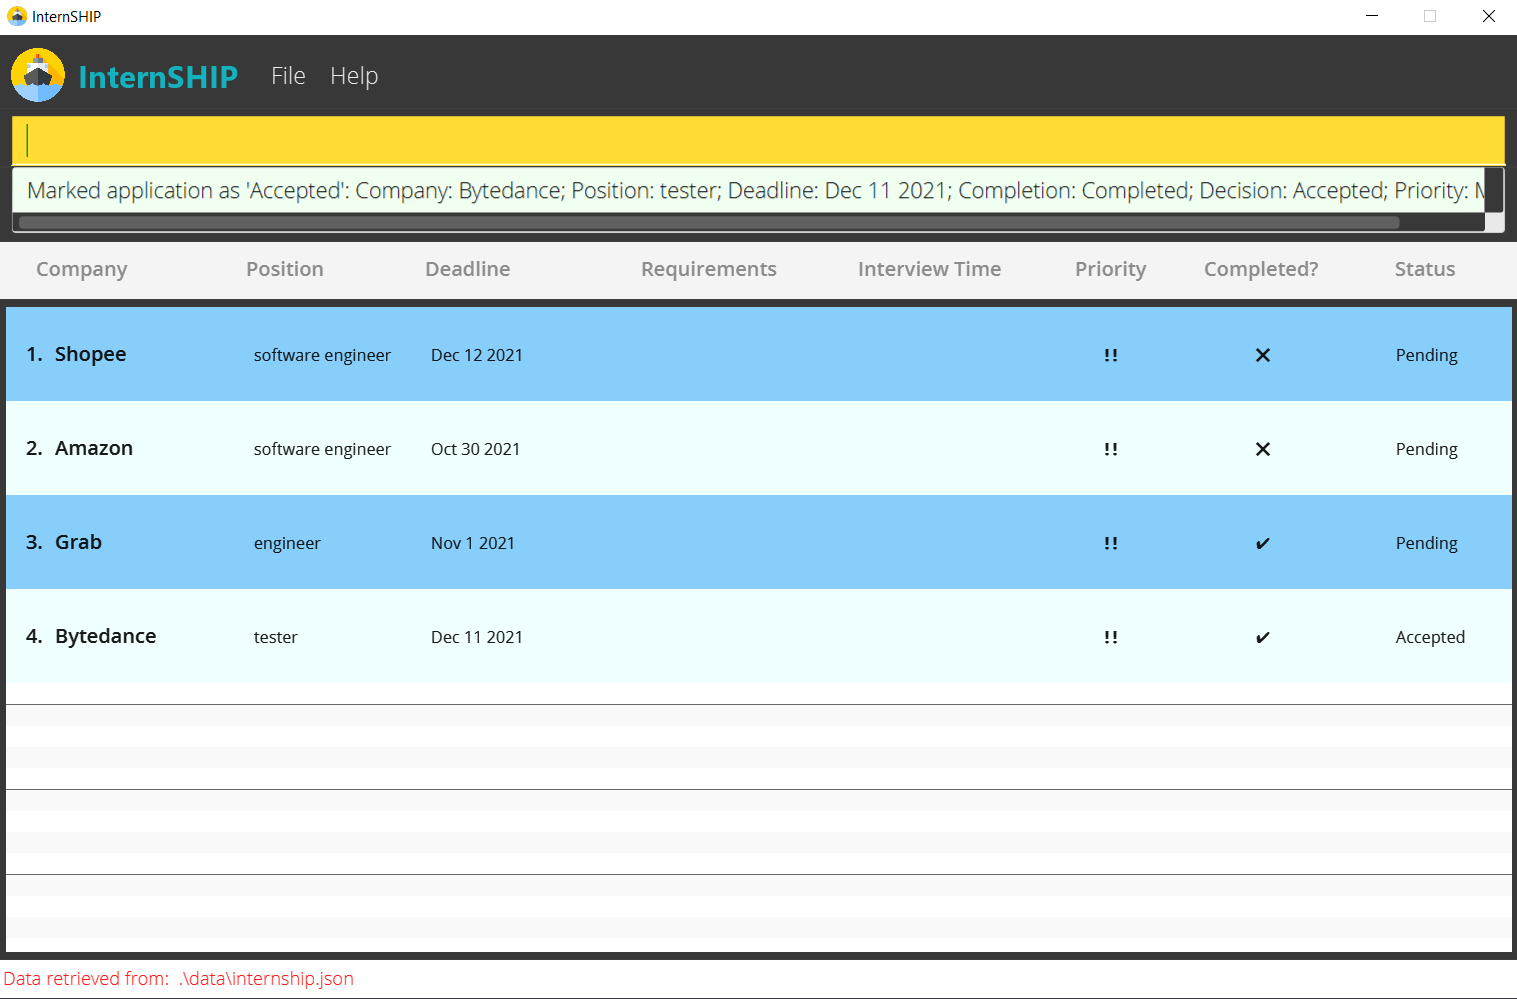Click Grab's double-exclamation priority icon

[x=1111, y=543]
